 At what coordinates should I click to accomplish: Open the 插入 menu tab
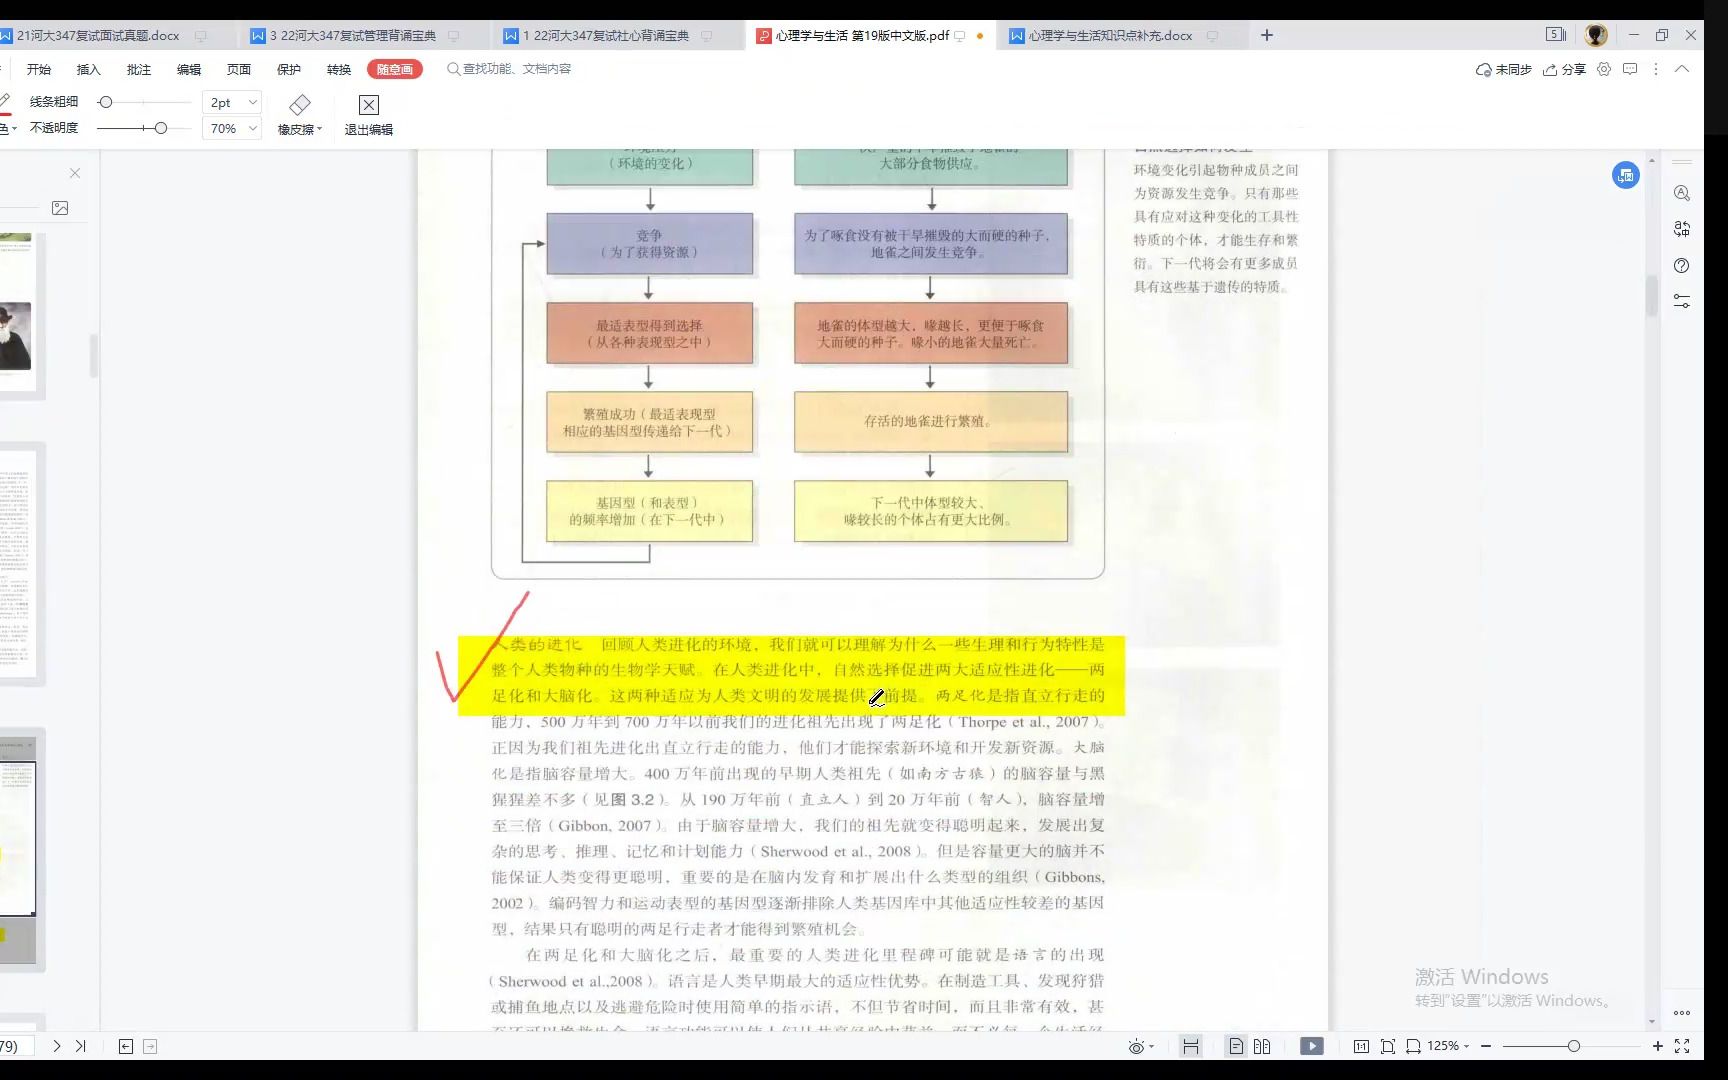tap(89, 69)
